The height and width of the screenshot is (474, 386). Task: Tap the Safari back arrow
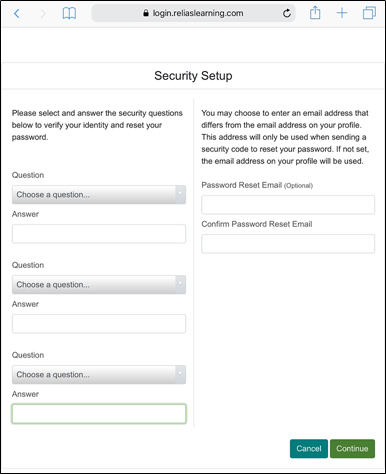point(17,14)
